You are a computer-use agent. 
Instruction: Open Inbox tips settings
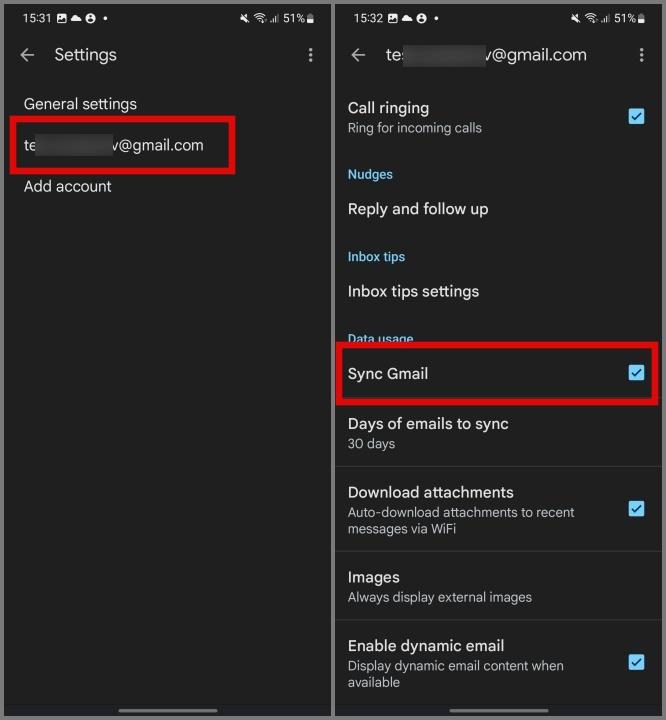click(x=413, y=291)
